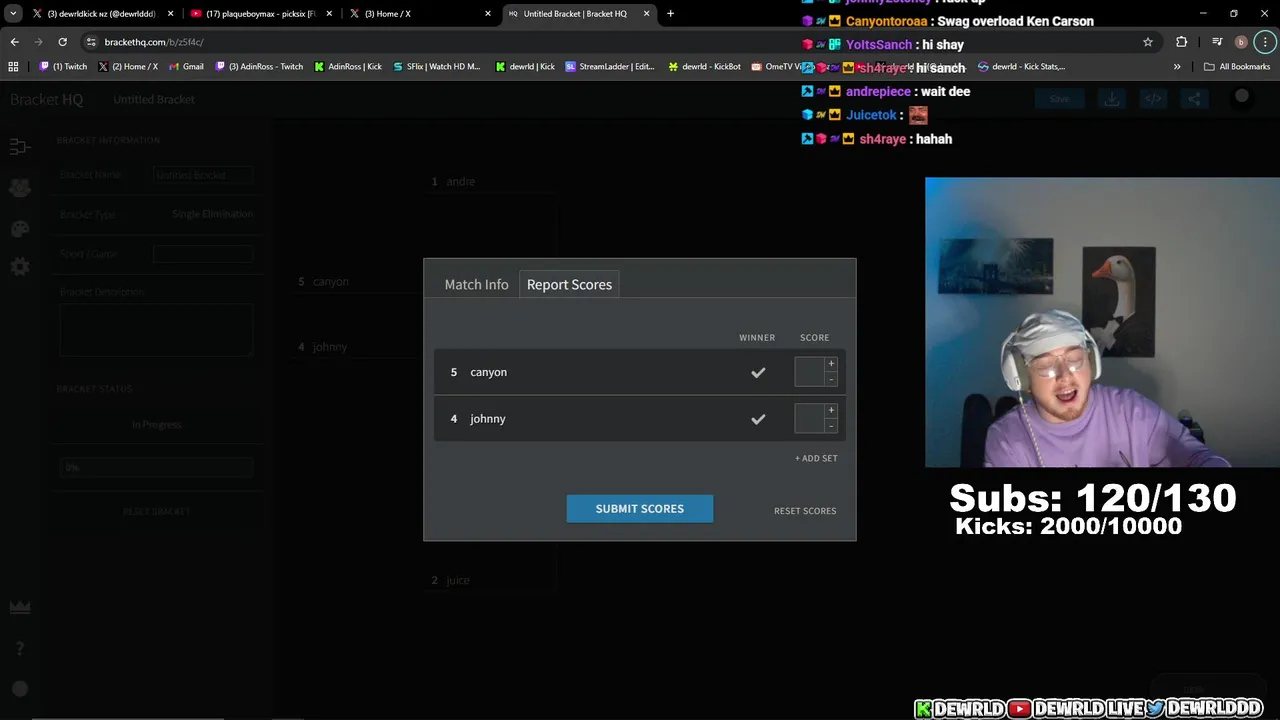Add another set with + ADD SET
Screen dimensions: 1280x720
[817, 458]
